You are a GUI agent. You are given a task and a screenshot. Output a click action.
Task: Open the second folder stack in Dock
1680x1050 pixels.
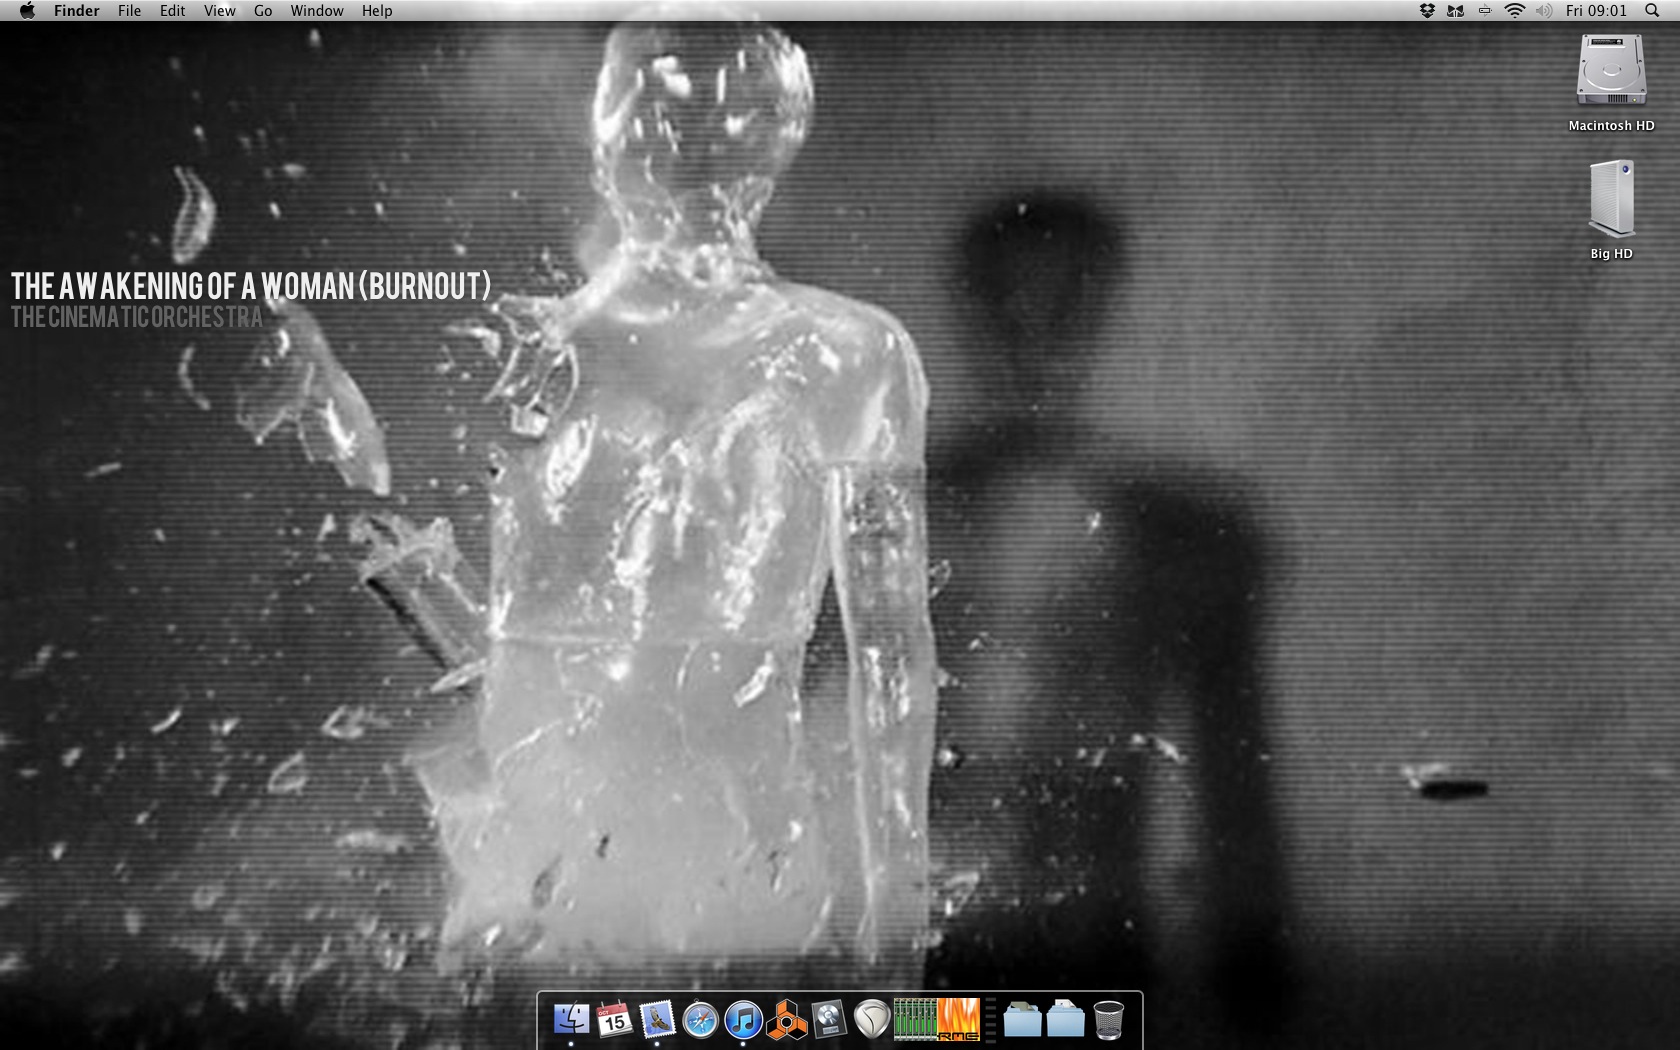[1065, 1020]
